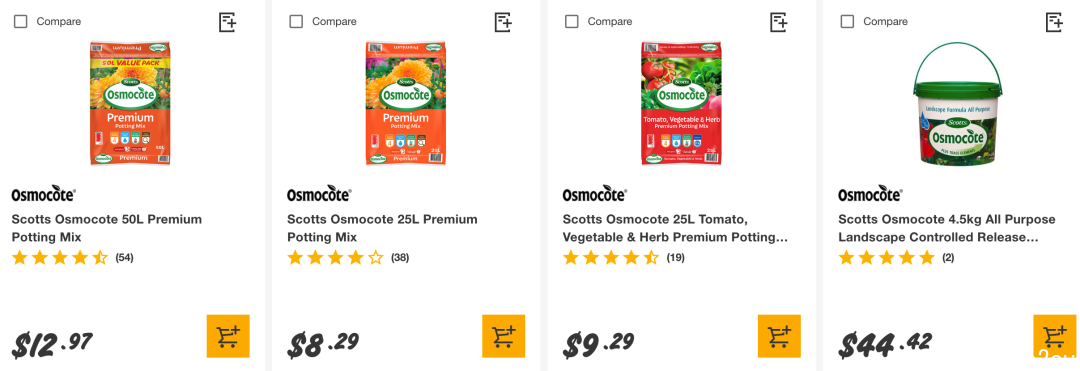Open the 38 reviews star rating
Image resolution: width=1080 pixels, height=371 pixels.
(x=348, y=258)
